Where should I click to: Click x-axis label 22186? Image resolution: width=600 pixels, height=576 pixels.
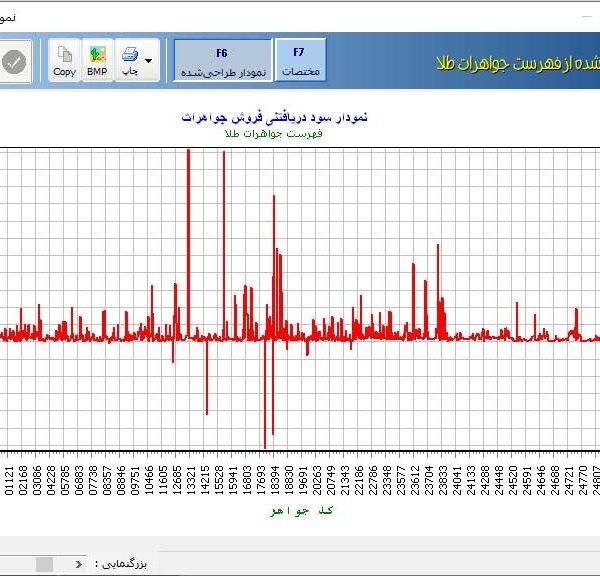tap(359, 480)
